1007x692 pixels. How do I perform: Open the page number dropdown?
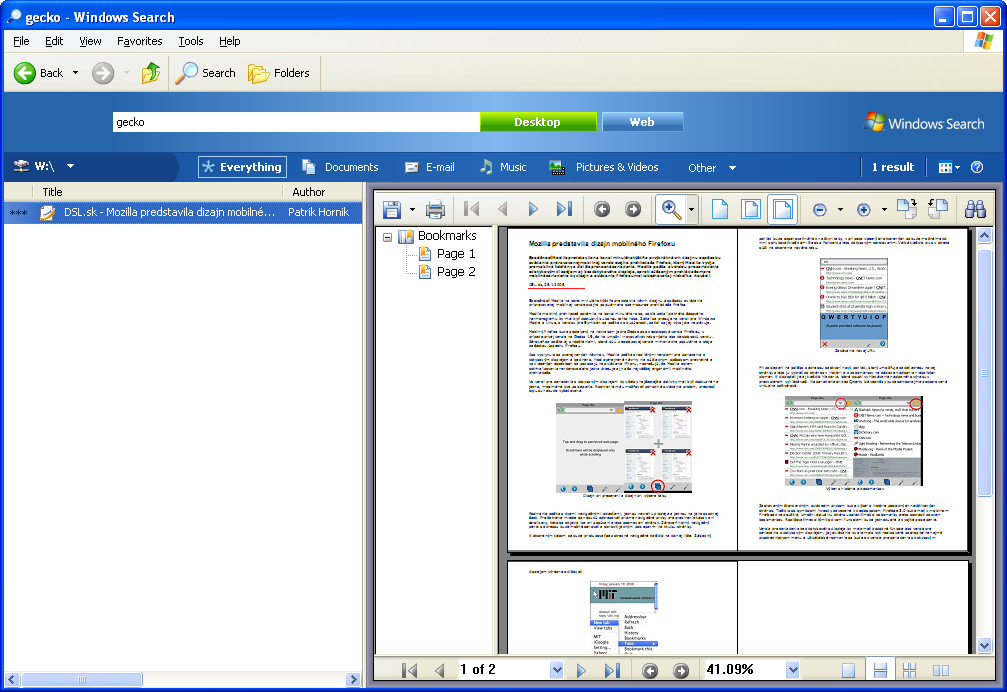point(556,670)
